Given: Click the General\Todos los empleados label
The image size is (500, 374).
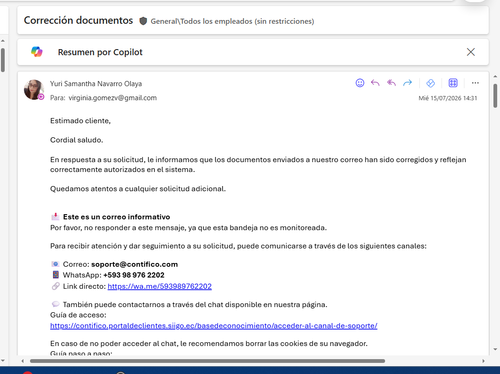Looking at the screenshot, I should click(232, 21).
